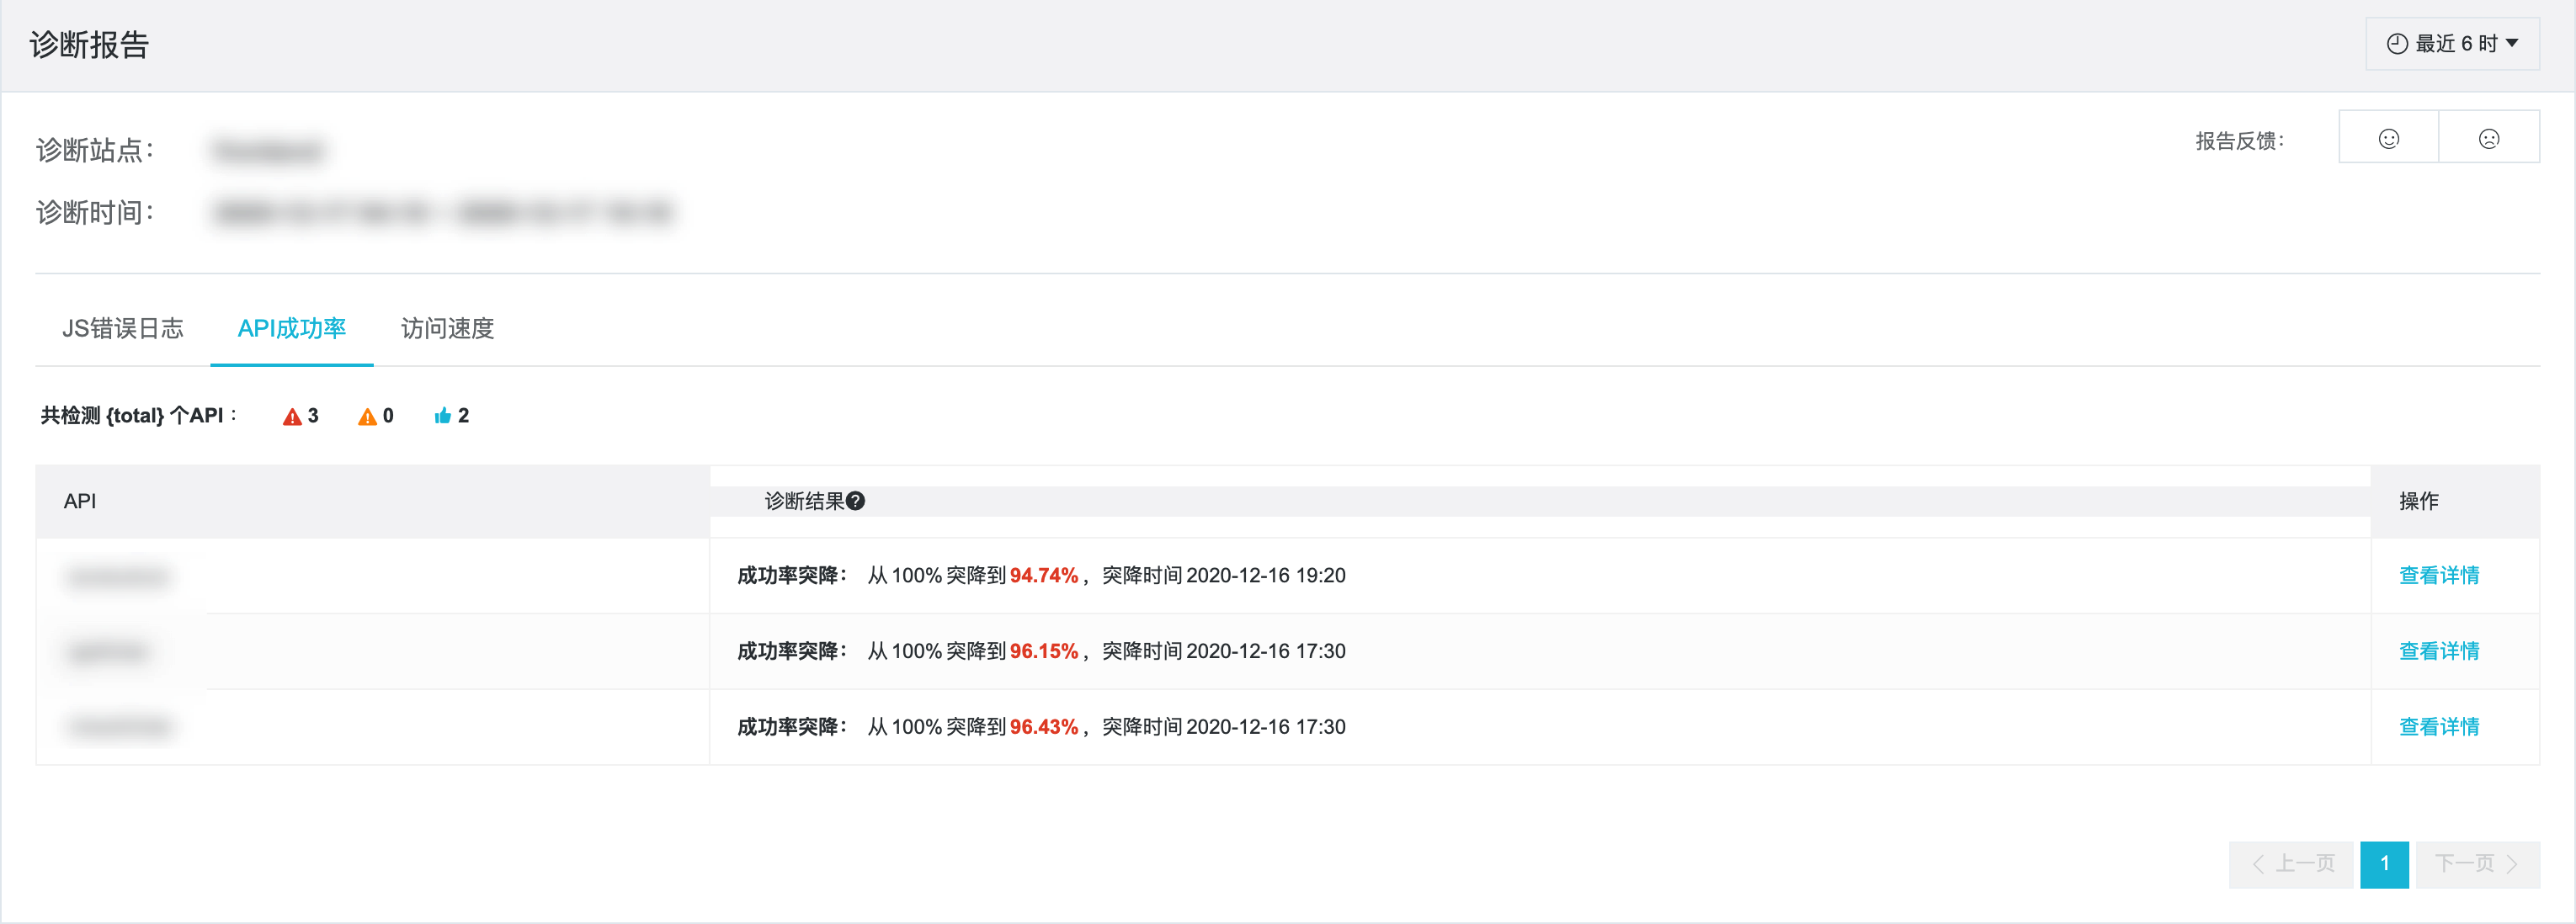Open the 访问速度 tab

click(447, 328)
